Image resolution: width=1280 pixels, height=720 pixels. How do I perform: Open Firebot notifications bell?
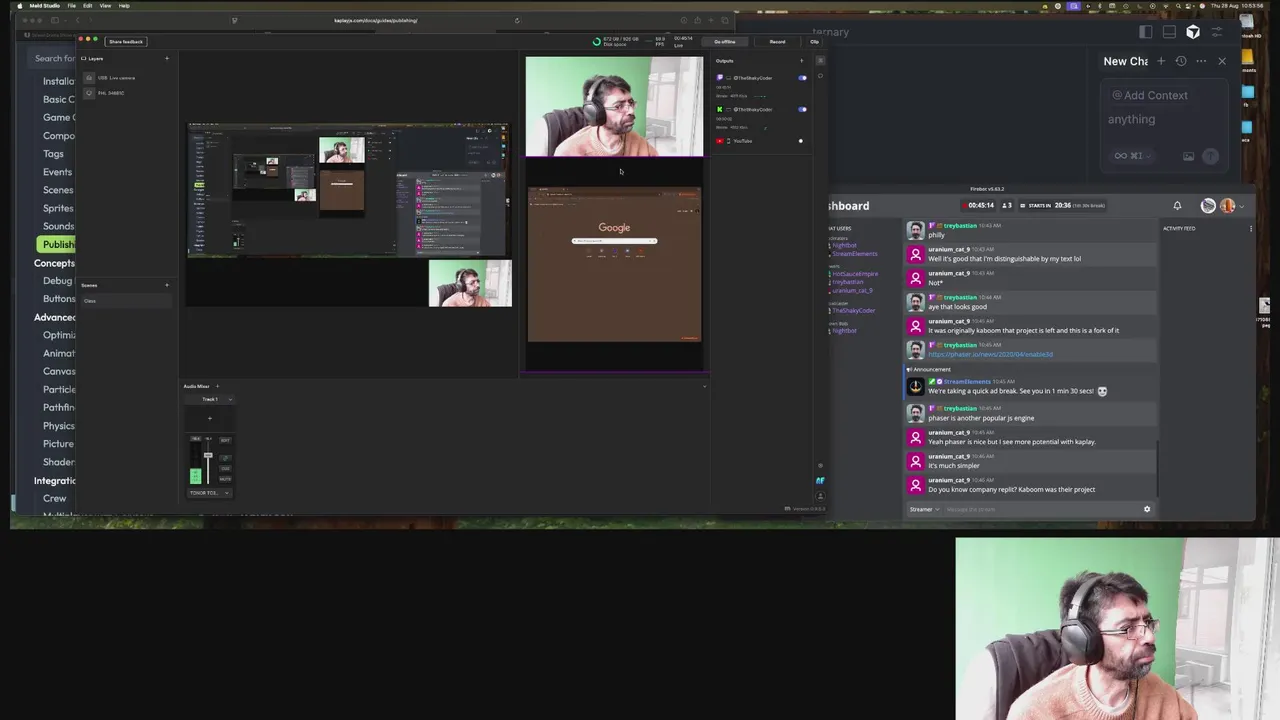pyautogui.click(x=1177, y=206)
